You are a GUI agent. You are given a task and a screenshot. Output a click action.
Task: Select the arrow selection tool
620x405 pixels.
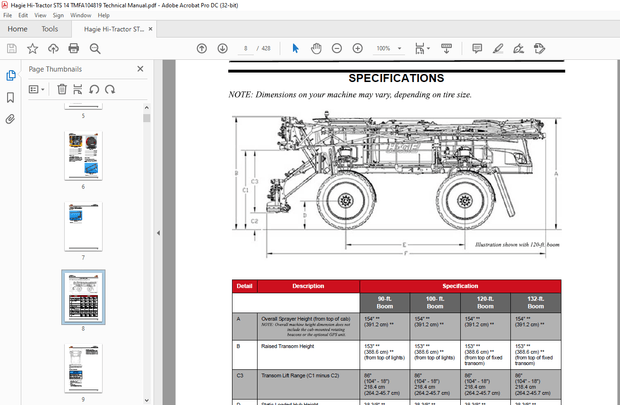pos(295,48)
